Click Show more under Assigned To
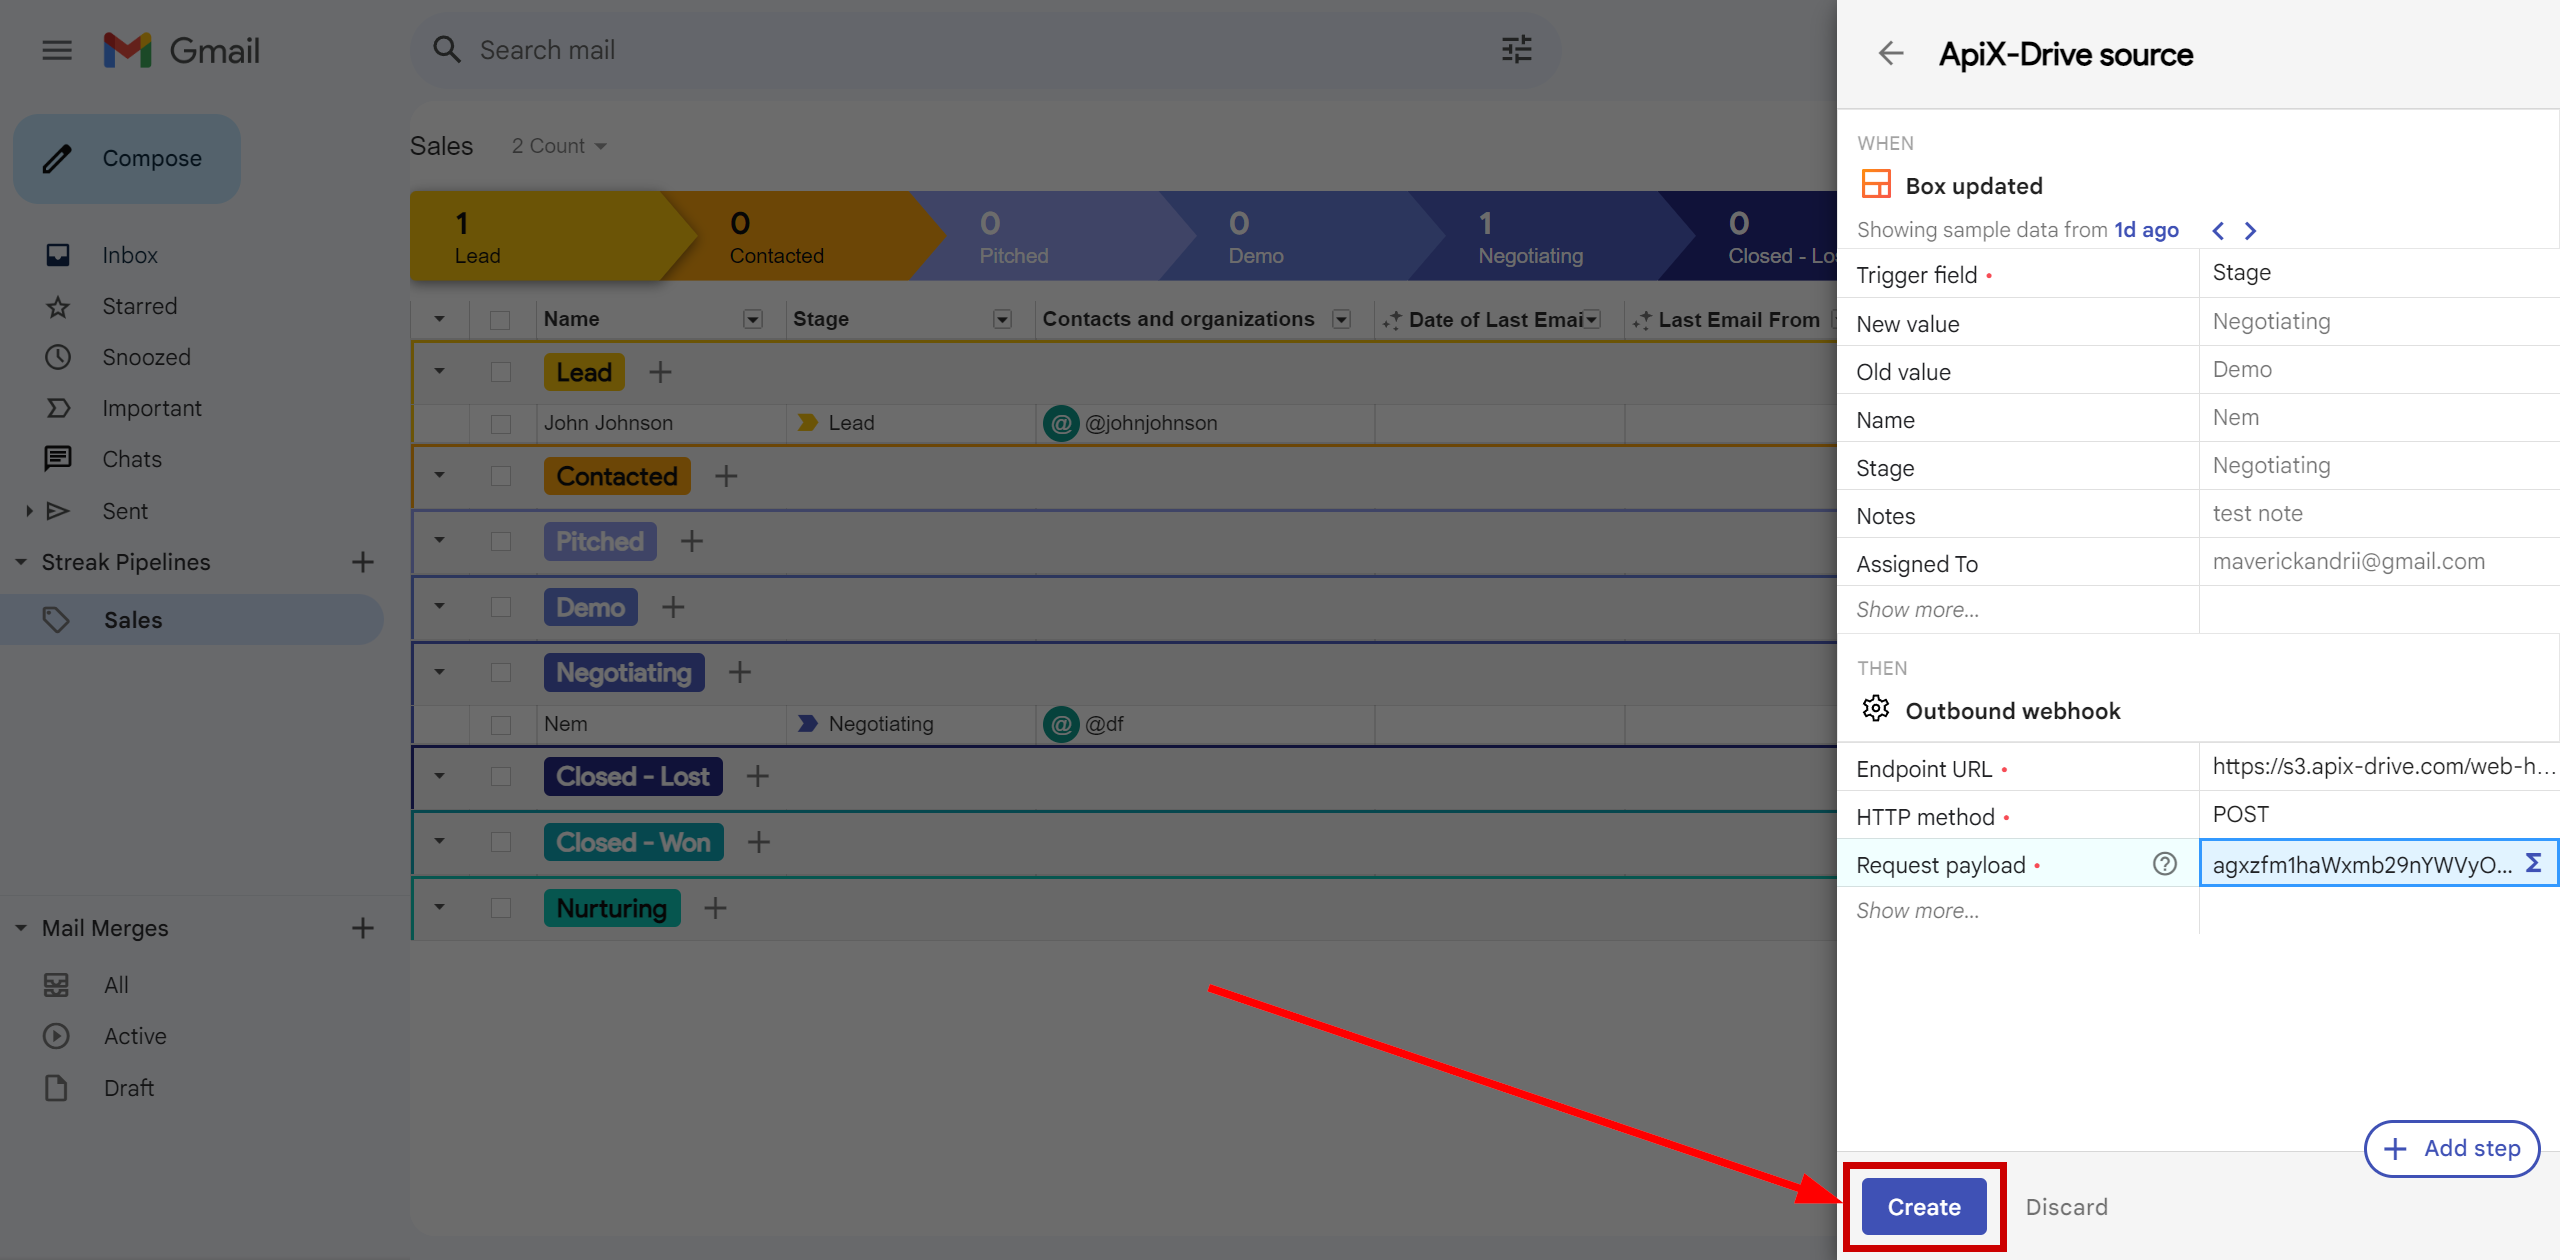2560x1260 pixels. (x=1917, y=609)
